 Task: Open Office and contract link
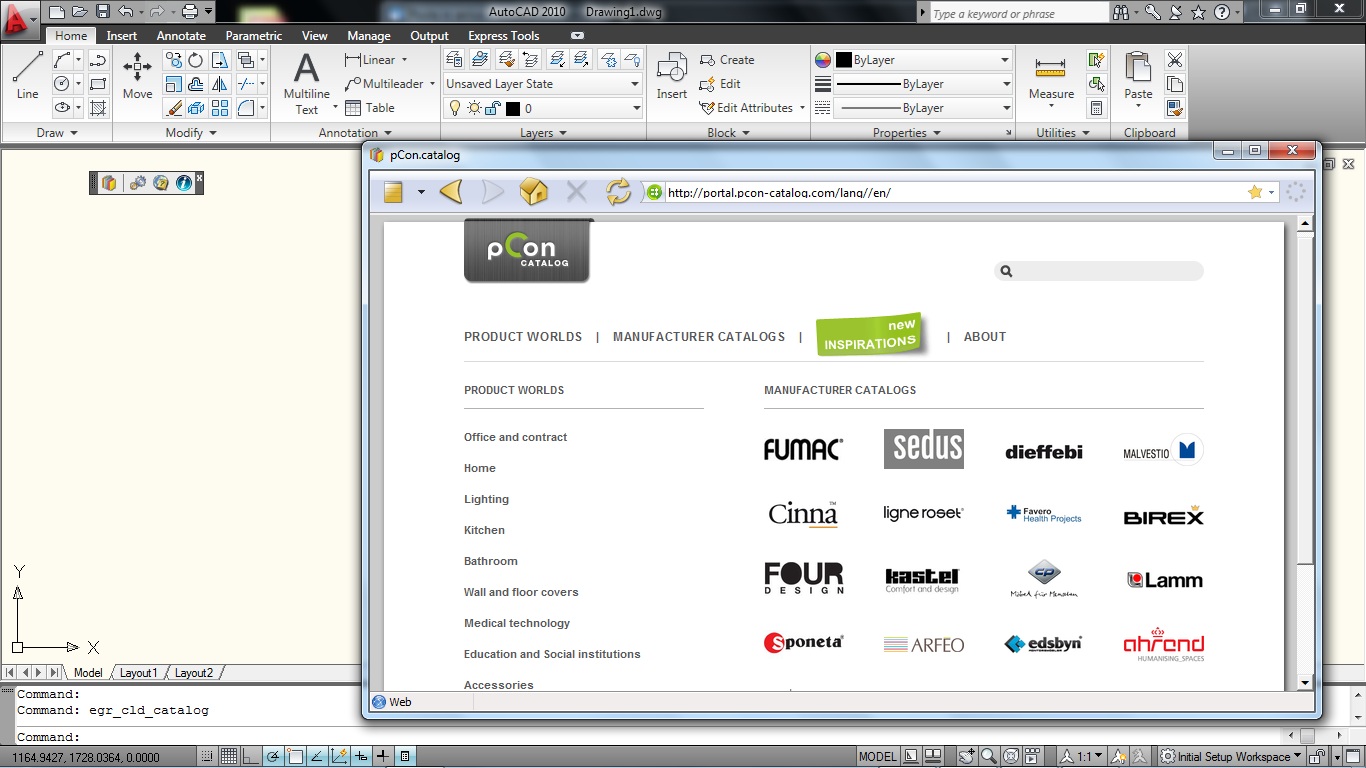click(515, 437)
